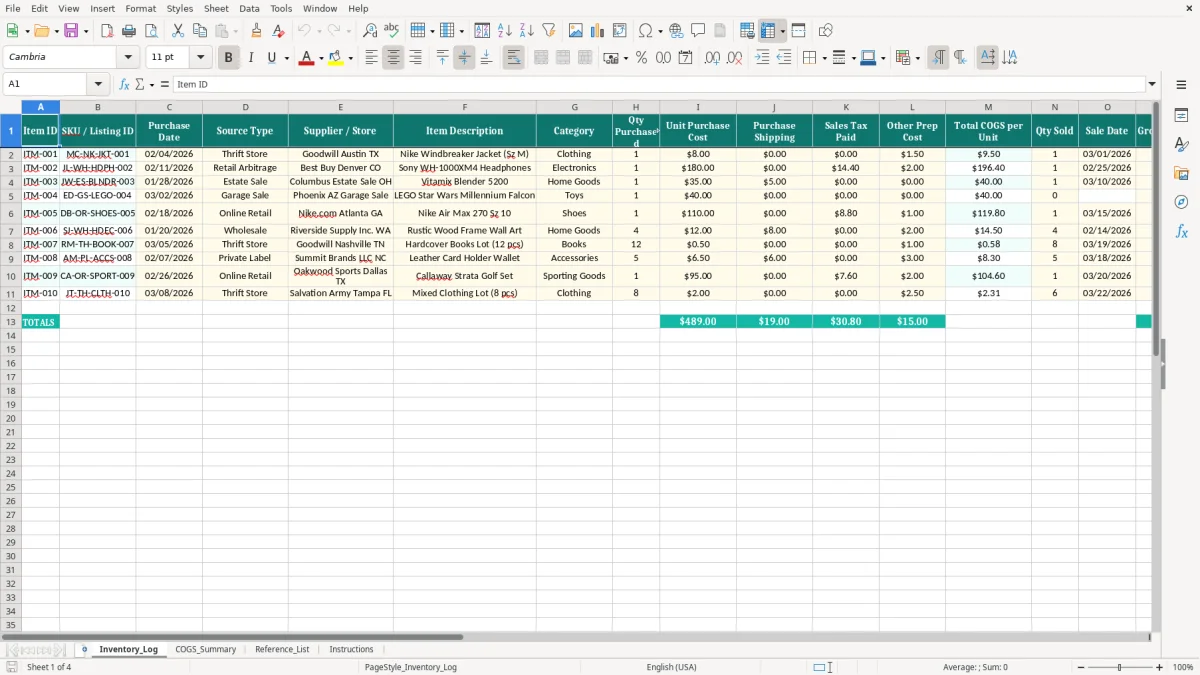Apply yellow background color
Image resolution: width=1200 pixels, height=675 pixels.
click(335, 58)
